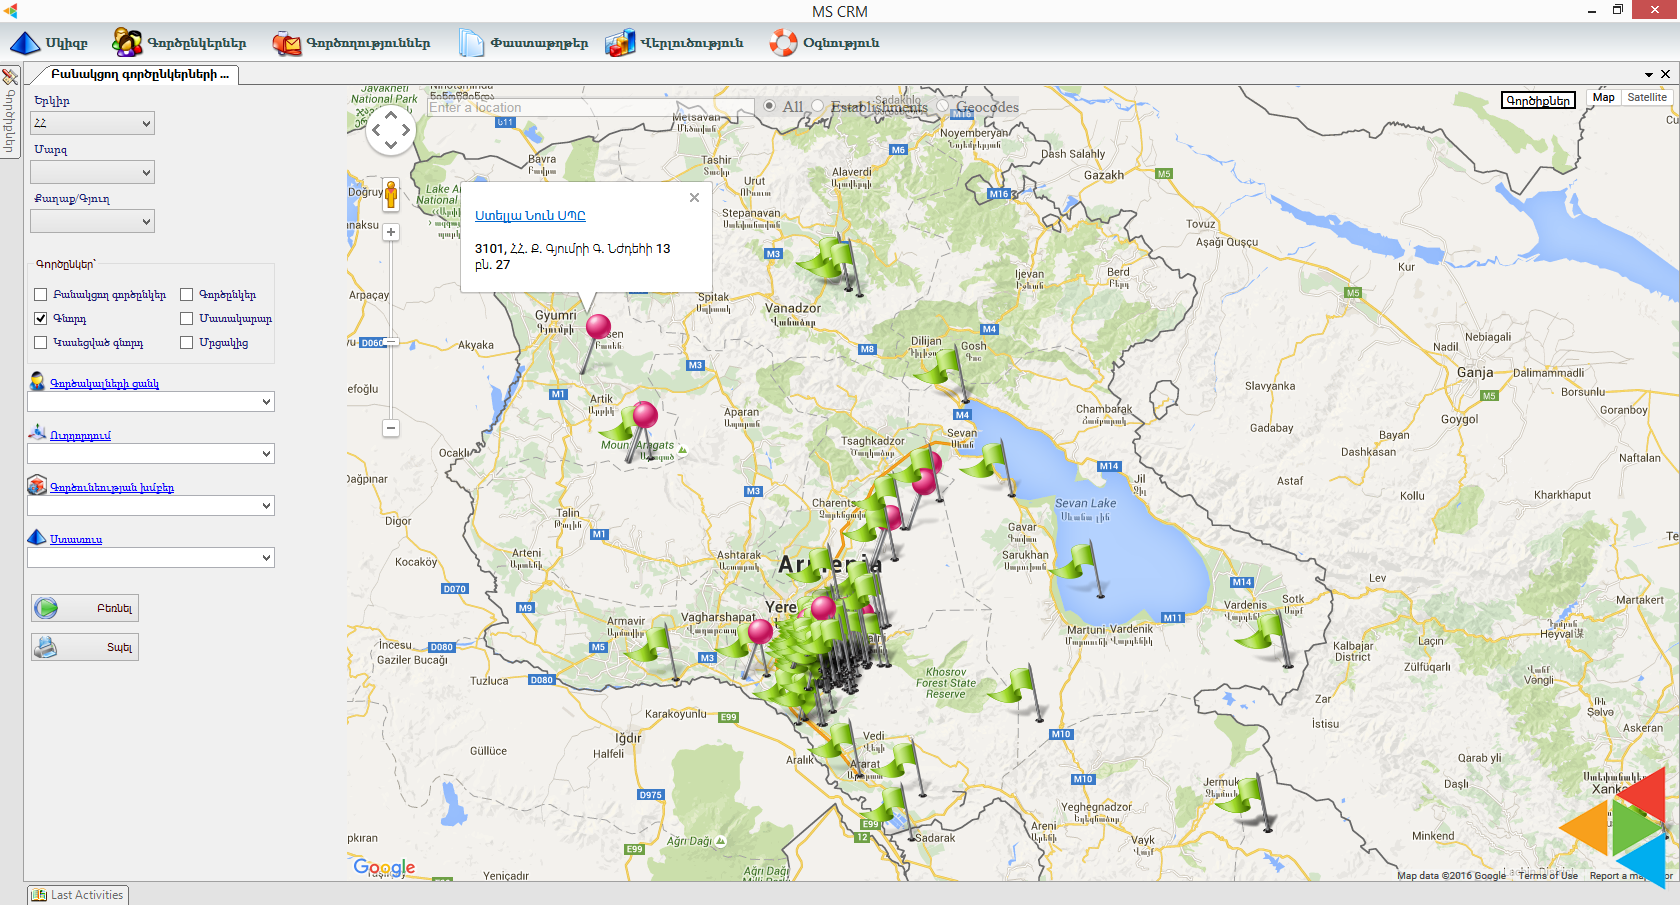Switch map to Map view
1680x905 pixels.
point(1604,98)
